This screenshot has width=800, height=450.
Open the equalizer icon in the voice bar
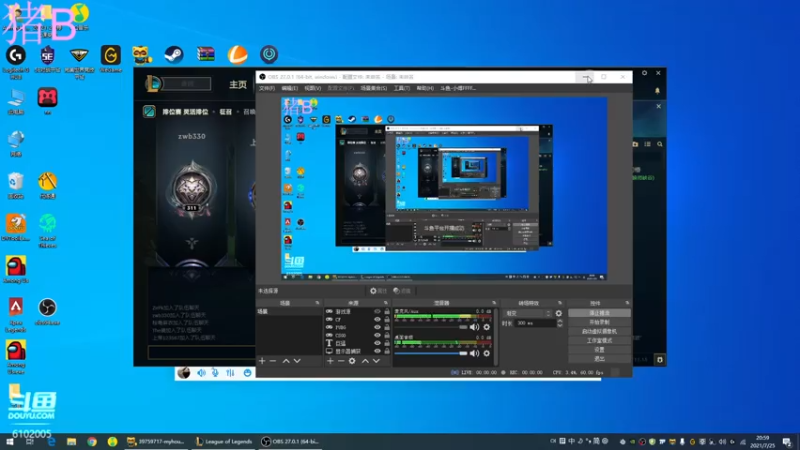(x=230, y=373)
